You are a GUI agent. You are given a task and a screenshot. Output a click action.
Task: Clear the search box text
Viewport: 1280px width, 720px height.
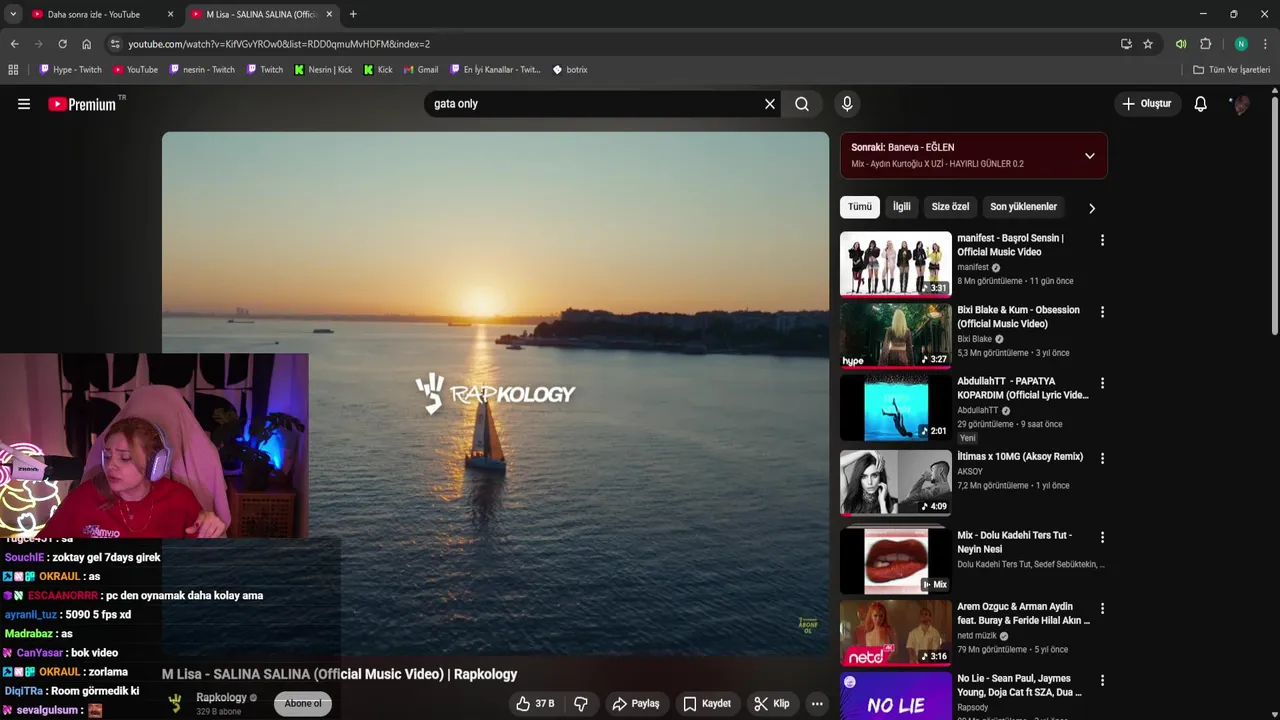[770, 104]
